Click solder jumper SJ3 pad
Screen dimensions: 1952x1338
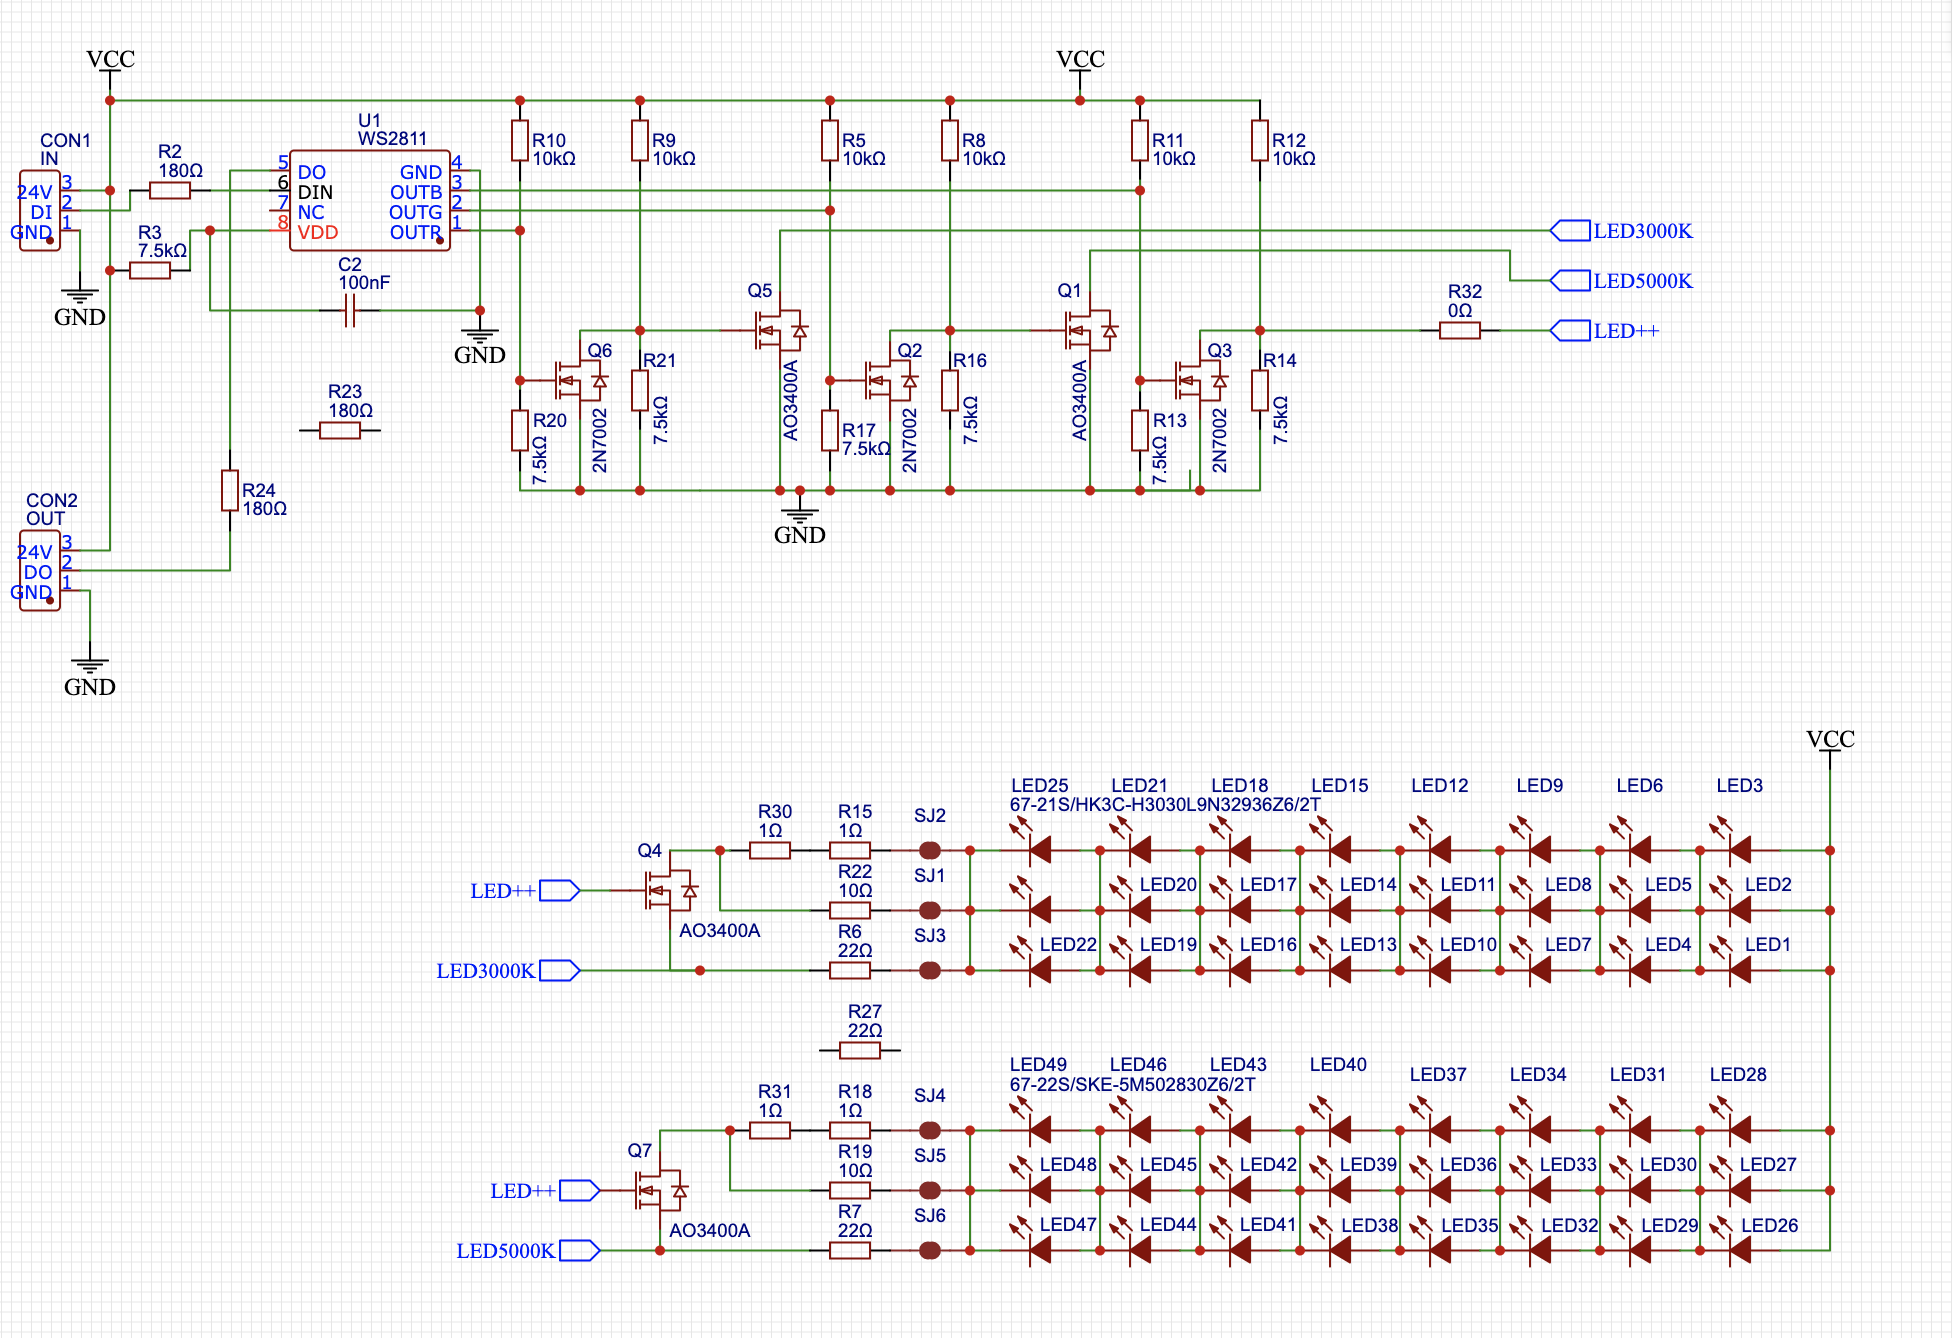[930, 970]
